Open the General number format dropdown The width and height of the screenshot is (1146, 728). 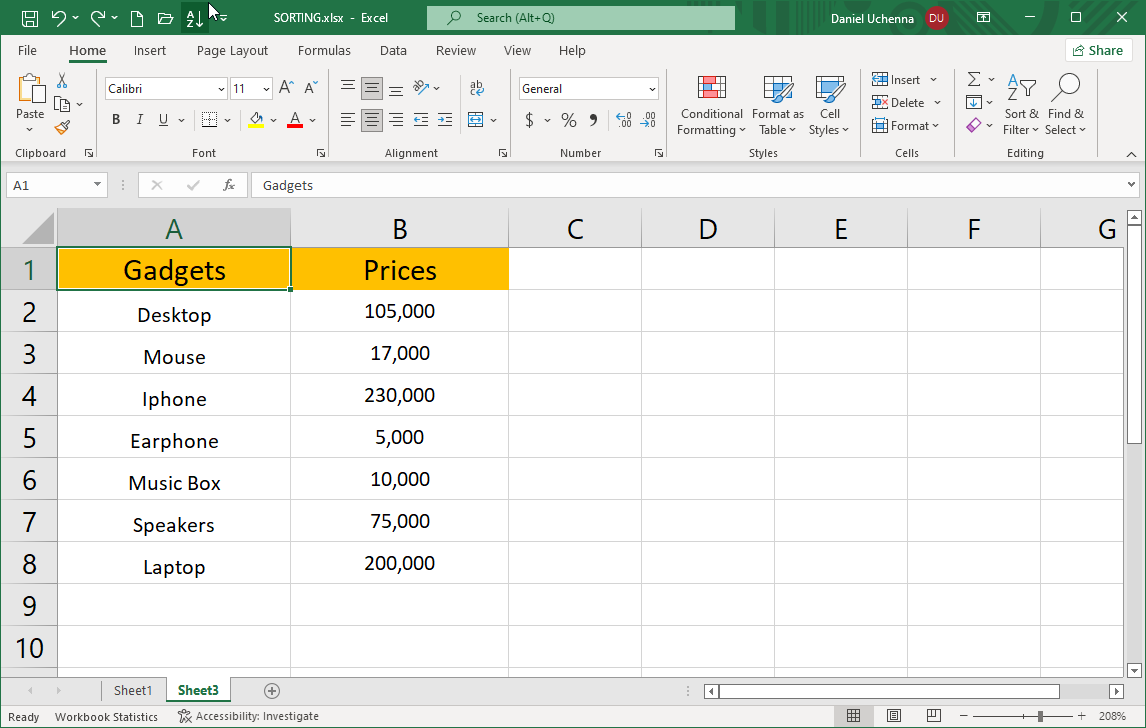pyautogui.click(x=652, y=89)
